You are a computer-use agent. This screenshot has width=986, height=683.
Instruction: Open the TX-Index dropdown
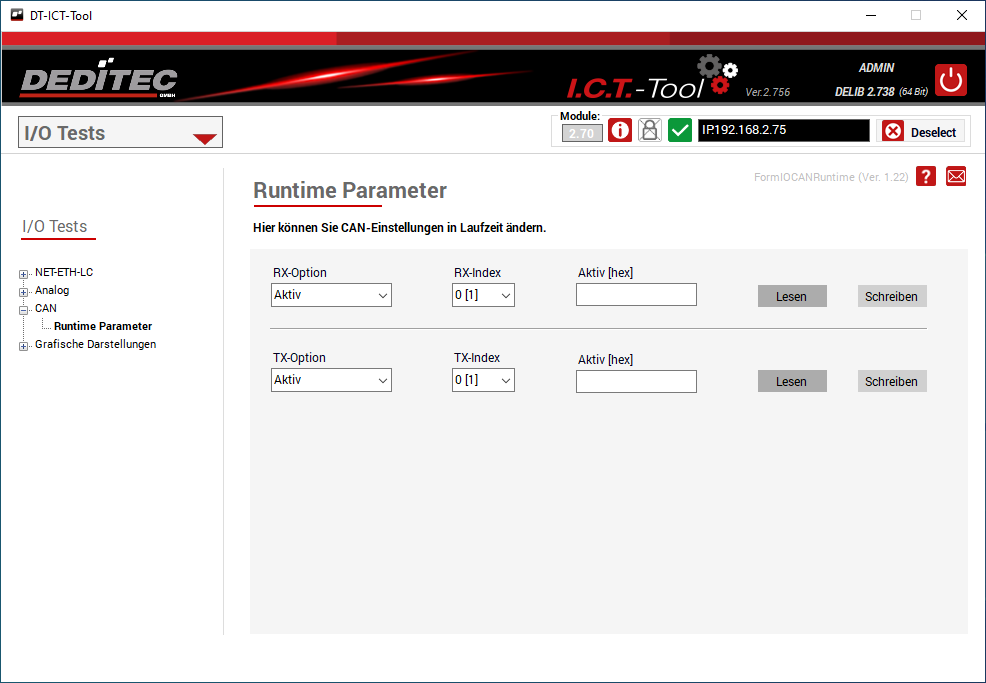(x=483, y=380)
